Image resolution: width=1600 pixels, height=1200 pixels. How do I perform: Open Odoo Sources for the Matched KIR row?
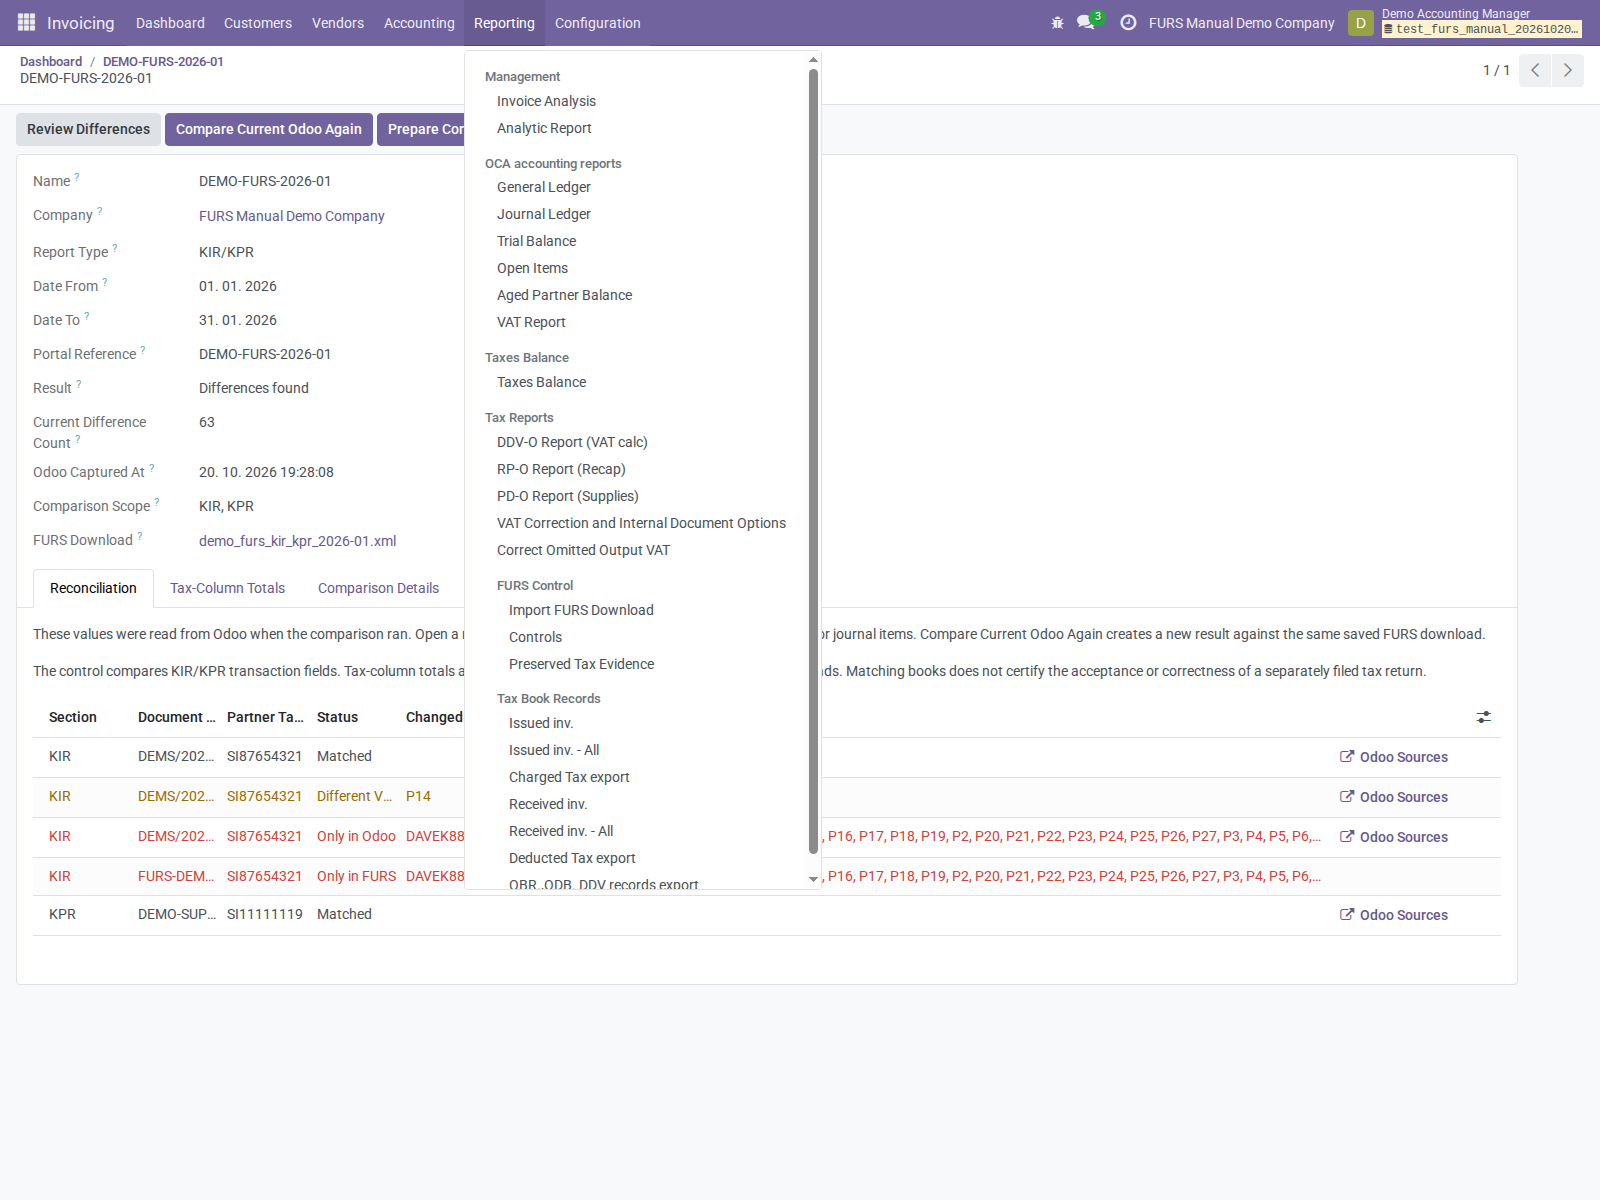pos(1394,757)
